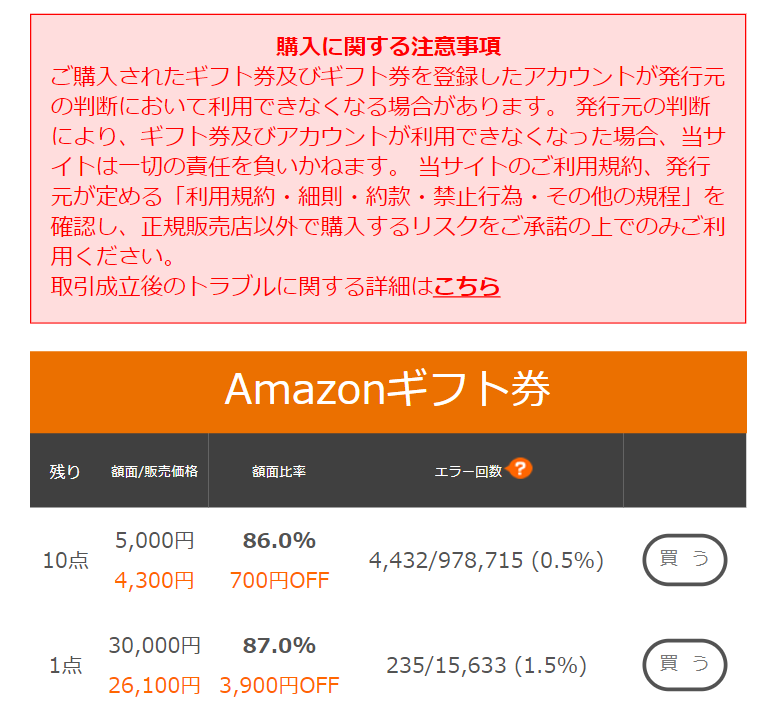Select the エラー回数 column header text
Viewport: 777px width, 719px height.
[x=468, y=471]
